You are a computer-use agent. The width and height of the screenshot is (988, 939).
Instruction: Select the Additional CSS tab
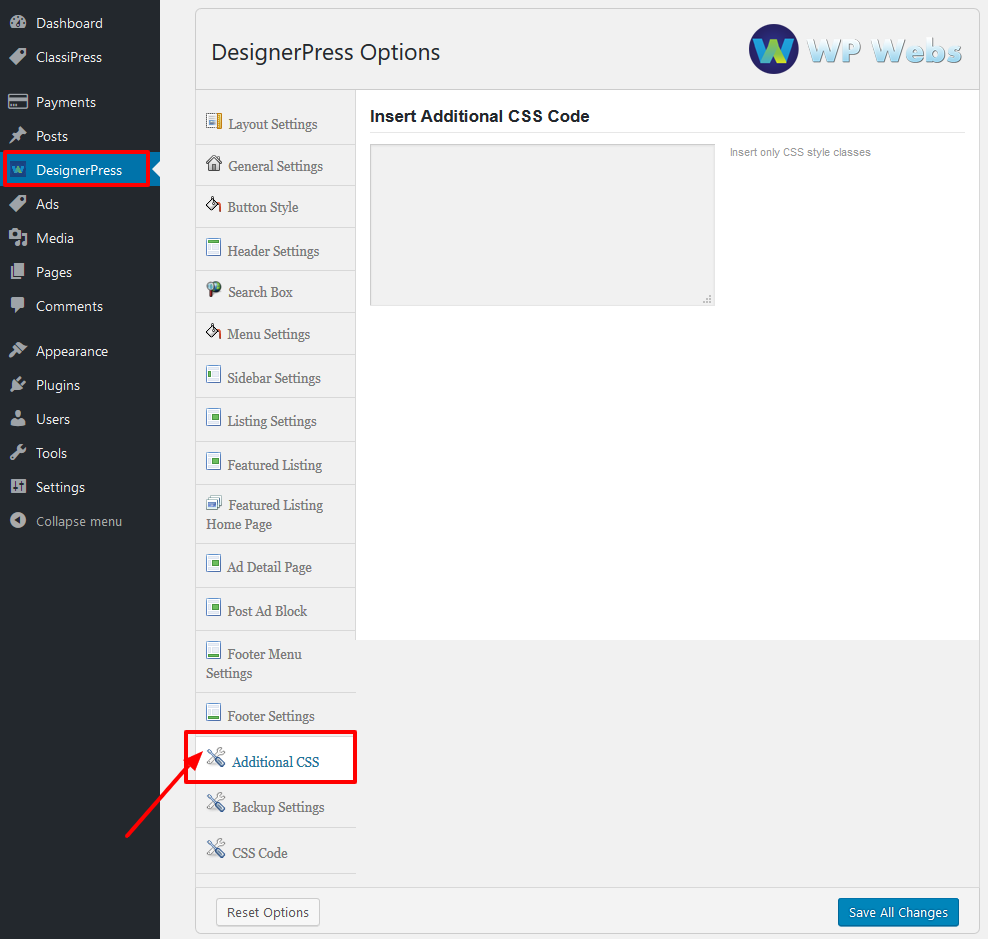[x=275, y=761]
